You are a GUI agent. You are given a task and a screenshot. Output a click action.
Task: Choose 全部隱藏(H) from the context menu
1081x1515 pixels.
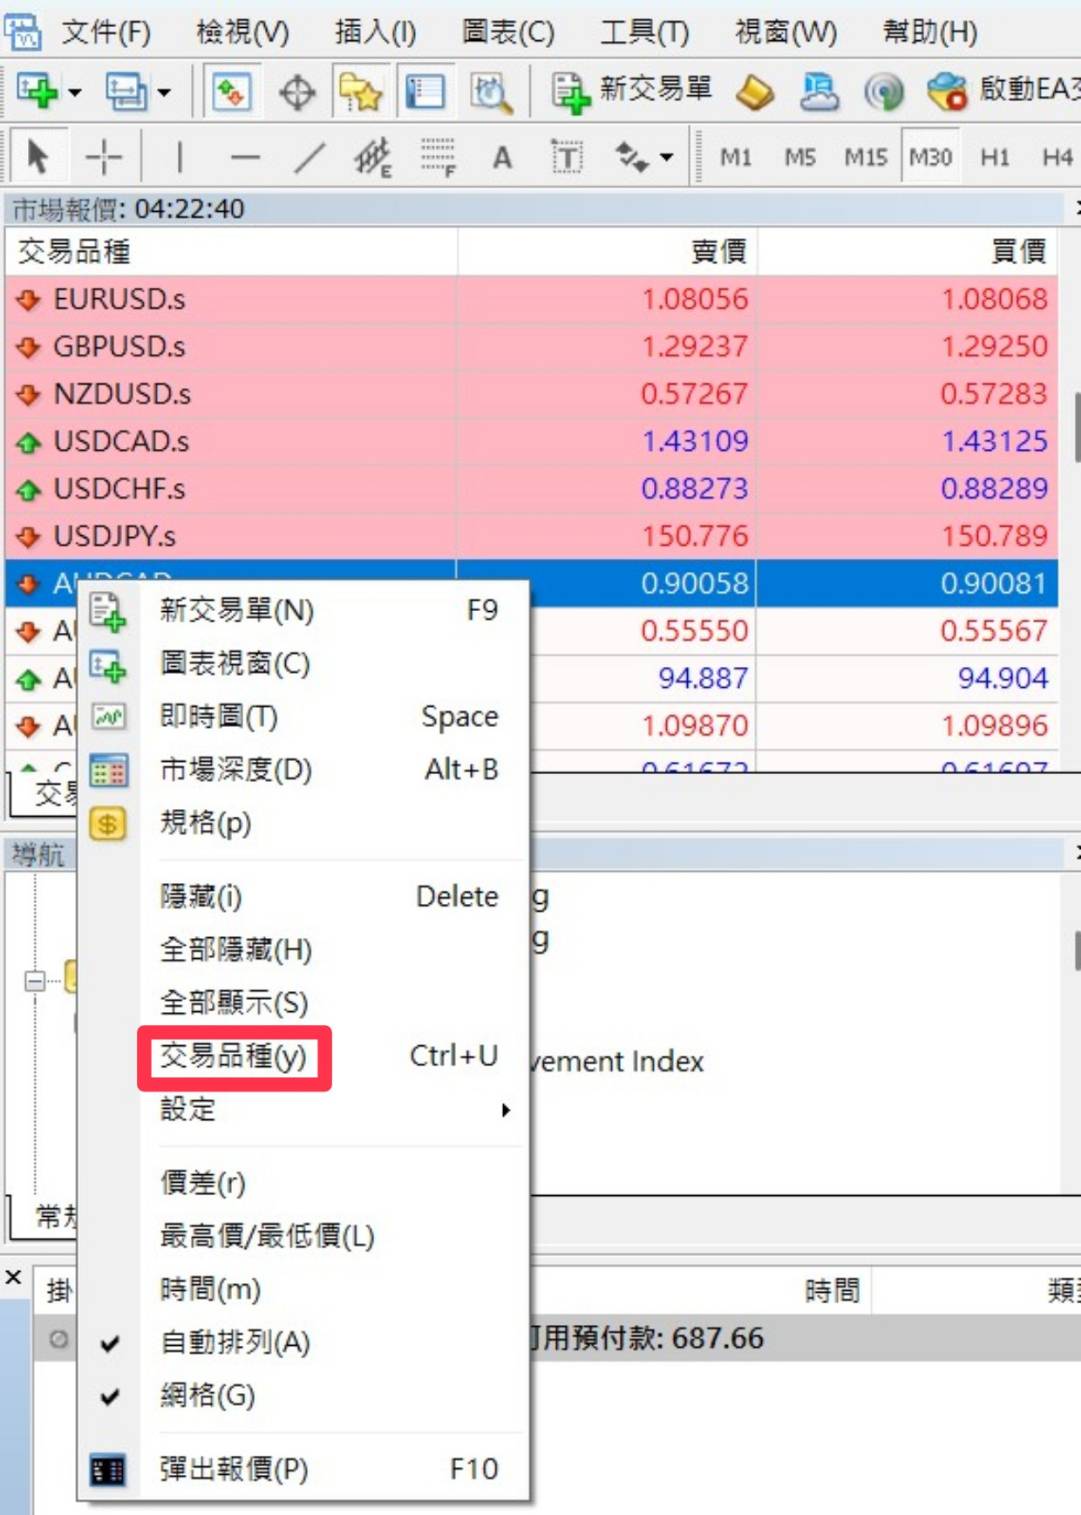tap(303, 949)
